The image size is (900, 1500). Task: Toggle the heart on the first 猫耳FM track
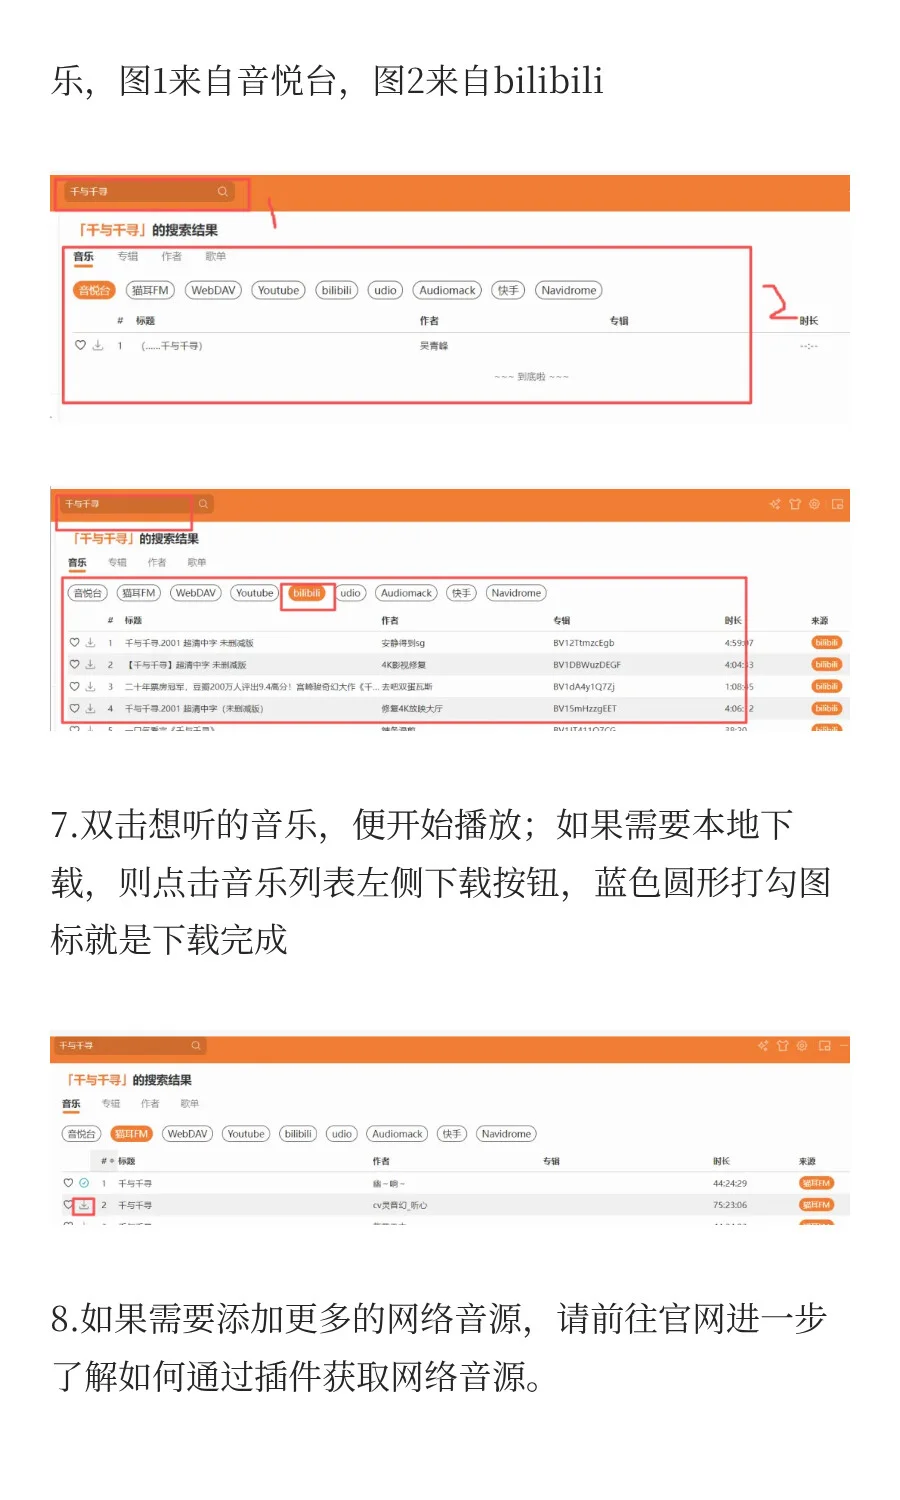(66, 1183)
